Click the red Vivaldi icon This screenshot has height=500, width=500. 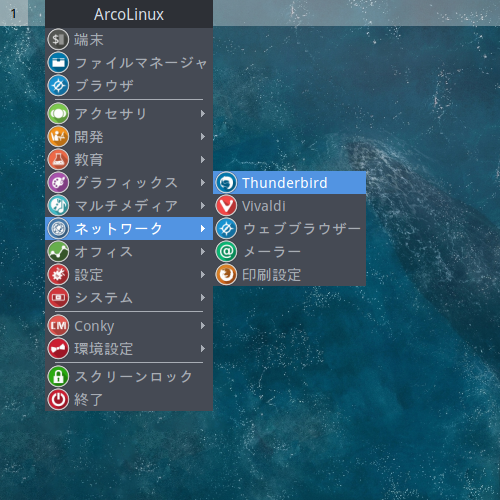point(226,206)
